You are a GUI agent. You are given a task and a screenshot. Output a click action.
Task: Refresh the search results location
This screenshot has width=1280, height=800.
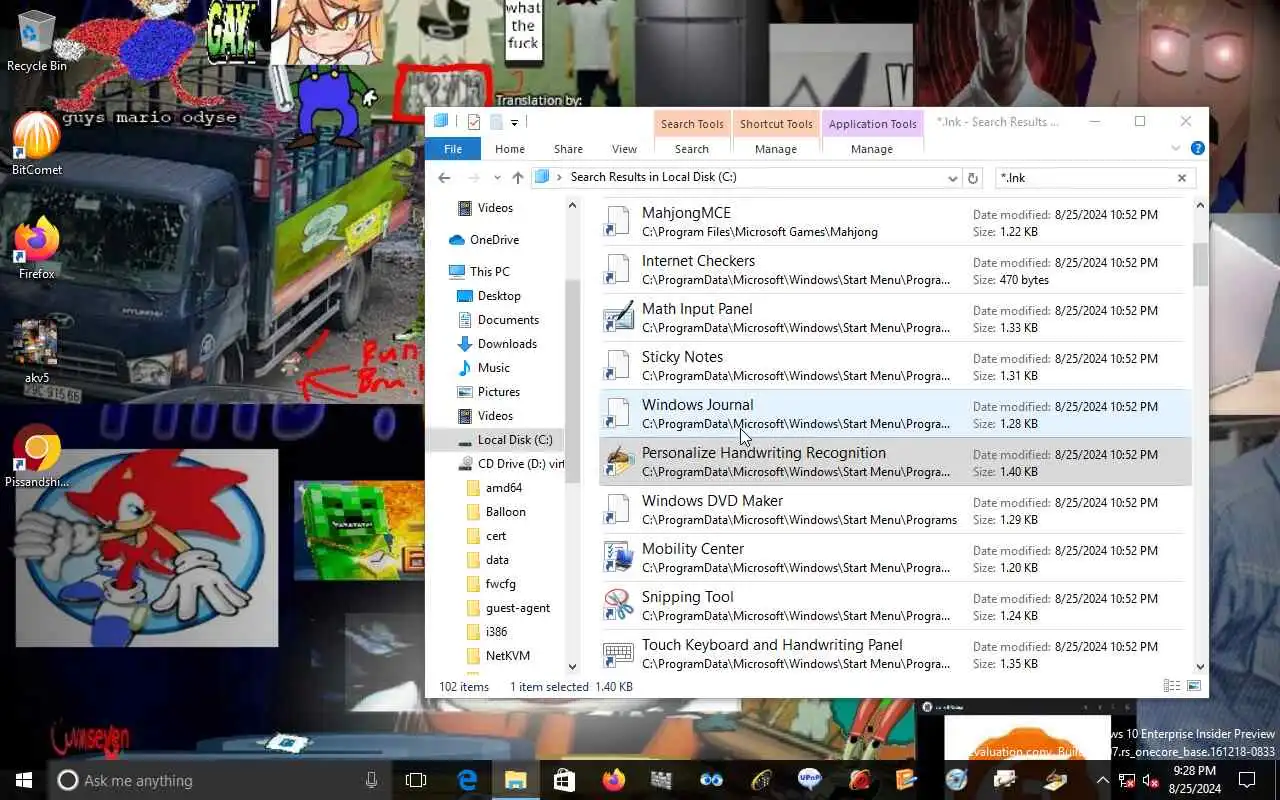click(x=972, y=178)
